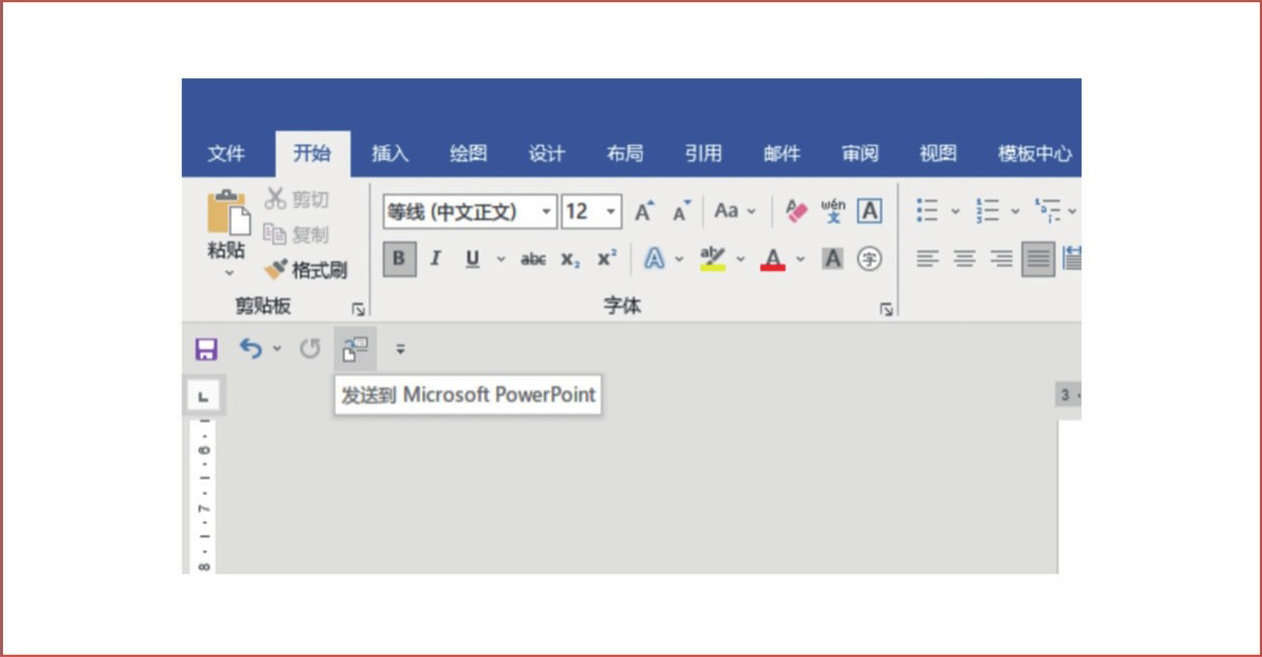Screen dimensions: 1262x657
Task: Switch to the 开始 ribbon tab
Action: (x=312, y=153)
